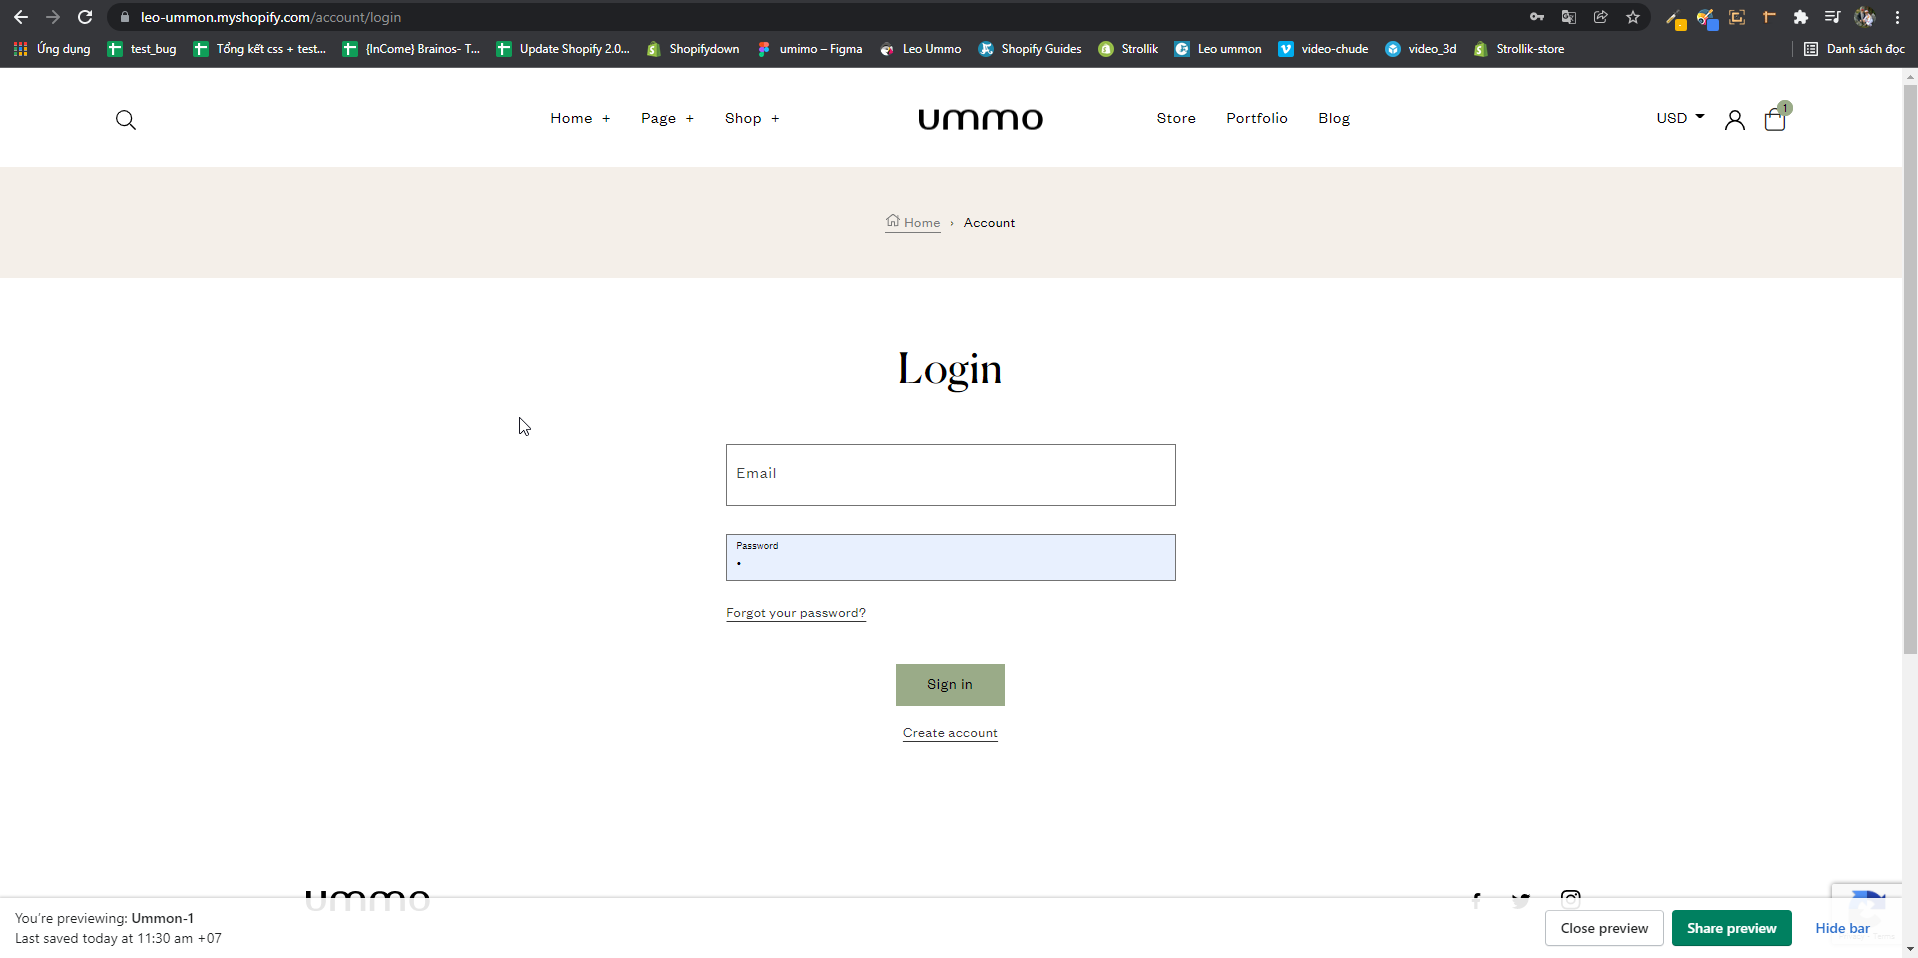Click Forgot your password? link
Viewport: 1918px width, 958px height.
[796, 613]
